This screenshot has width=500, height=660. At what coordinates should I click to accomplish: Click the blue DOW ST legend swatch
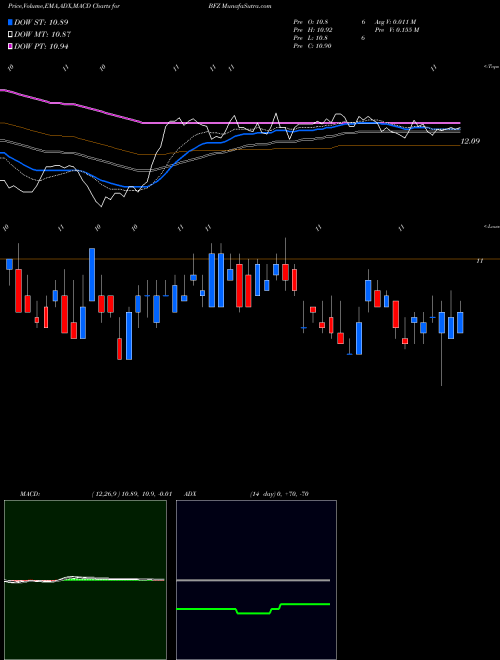10,22
